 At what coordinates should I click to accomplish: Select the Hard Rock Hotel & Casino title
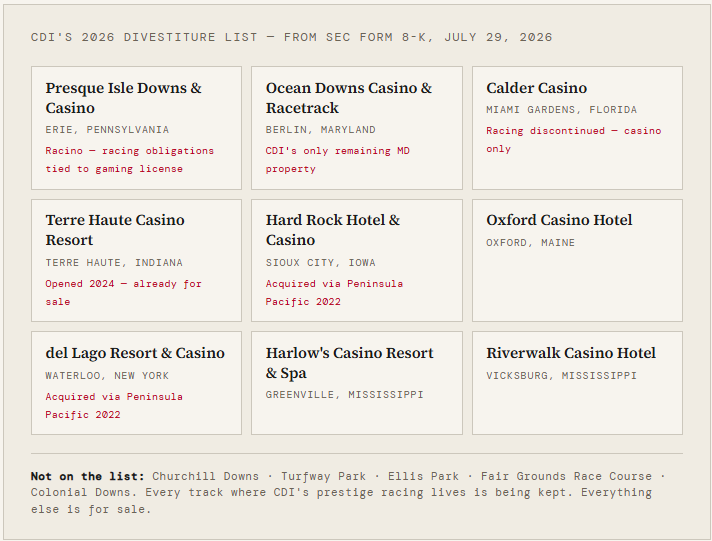click(x=333, y=230)
